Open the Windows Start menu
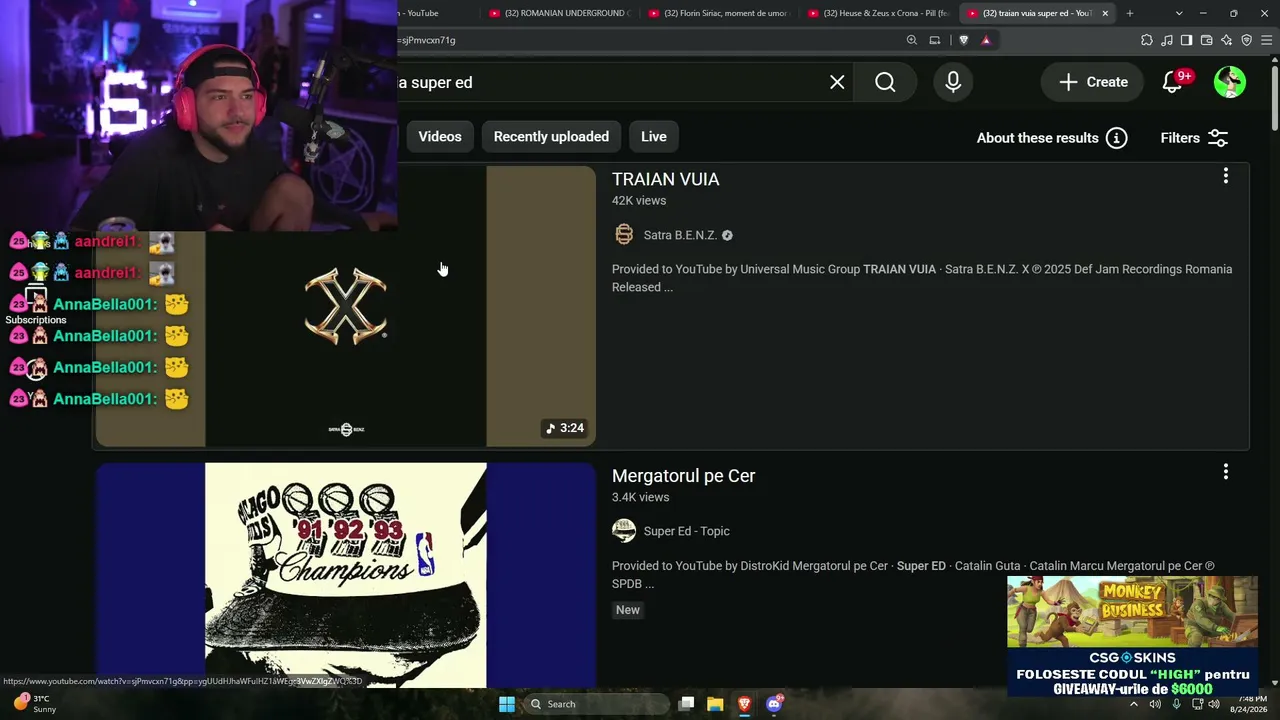This screenshot has height=720, width=1280. click(x=507, y=704)
